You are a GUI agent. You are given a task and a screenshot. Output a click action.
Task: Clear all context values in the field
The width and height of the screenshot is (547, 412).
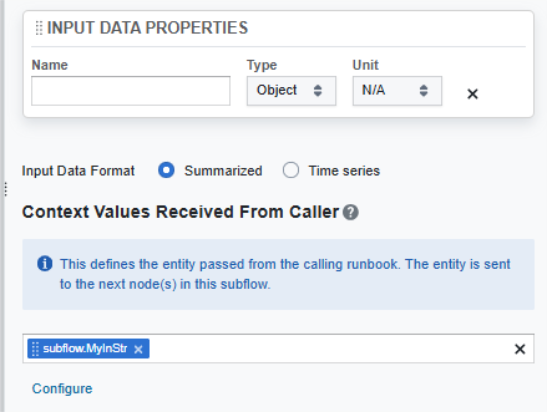point(520,349)
